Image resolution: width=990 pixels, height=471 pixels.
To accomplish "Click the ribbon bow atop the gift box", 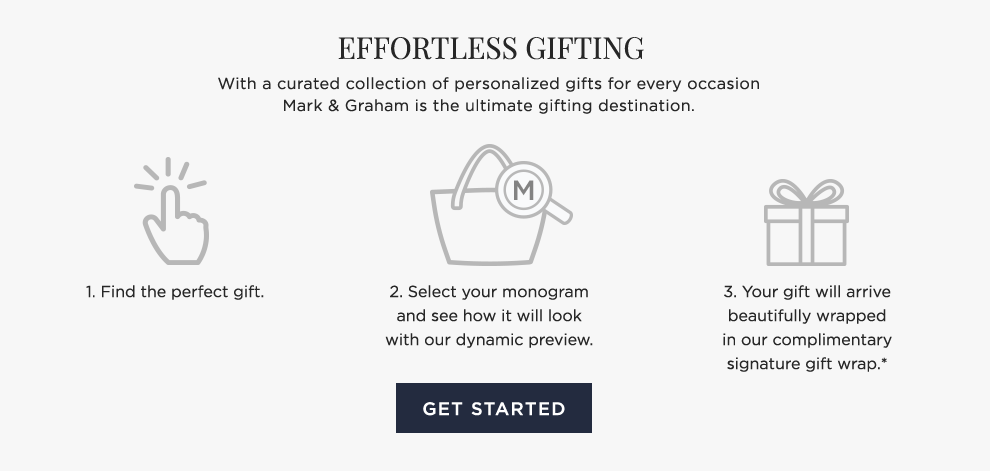I will pyautogui.click(x=806, y=192).
